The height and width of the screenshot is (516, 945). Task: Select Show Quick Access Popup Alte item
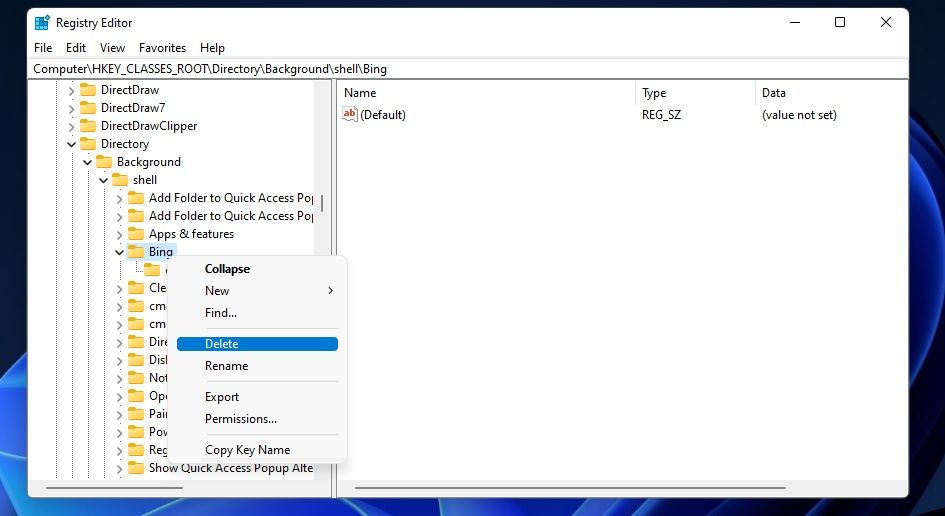pyautogui.click(x=231, y=468)
